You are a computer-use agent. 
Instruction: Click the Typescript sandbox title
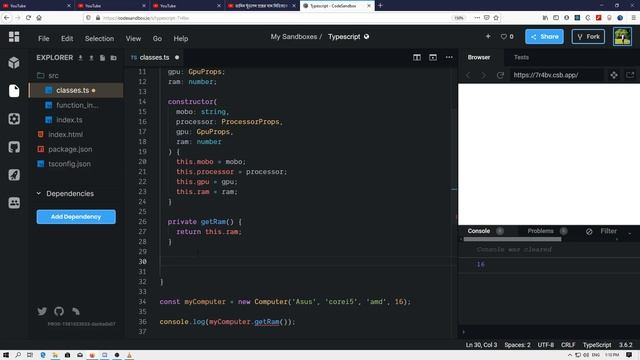click(344, 37)
